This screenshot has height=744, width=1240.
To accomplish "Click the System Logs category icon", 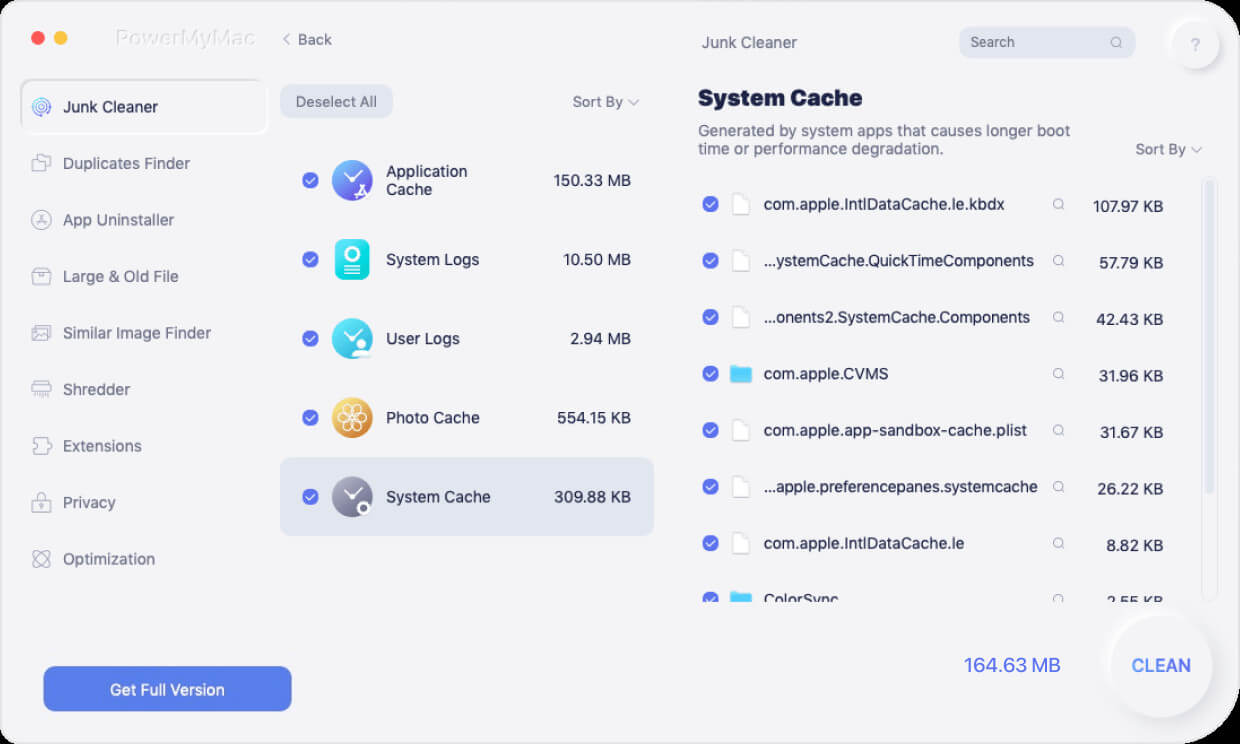I will click(x=352, y=259).
